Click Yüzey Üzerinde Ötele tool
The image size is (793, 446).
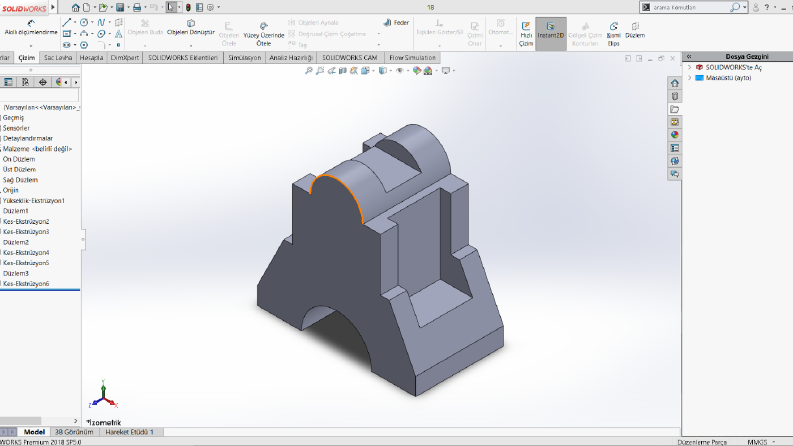click(263, 34)
